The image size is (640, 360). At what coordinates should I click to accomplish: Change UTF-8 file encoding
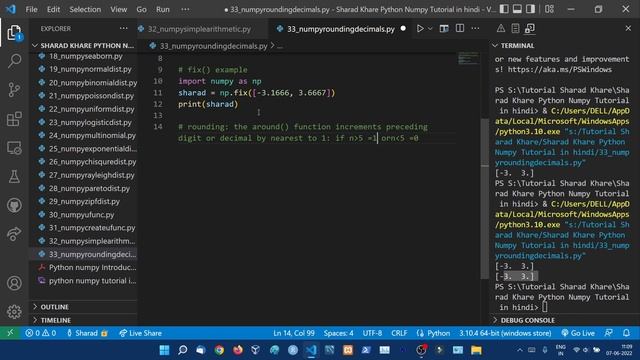pyautogui.click(x=372, y=333)
